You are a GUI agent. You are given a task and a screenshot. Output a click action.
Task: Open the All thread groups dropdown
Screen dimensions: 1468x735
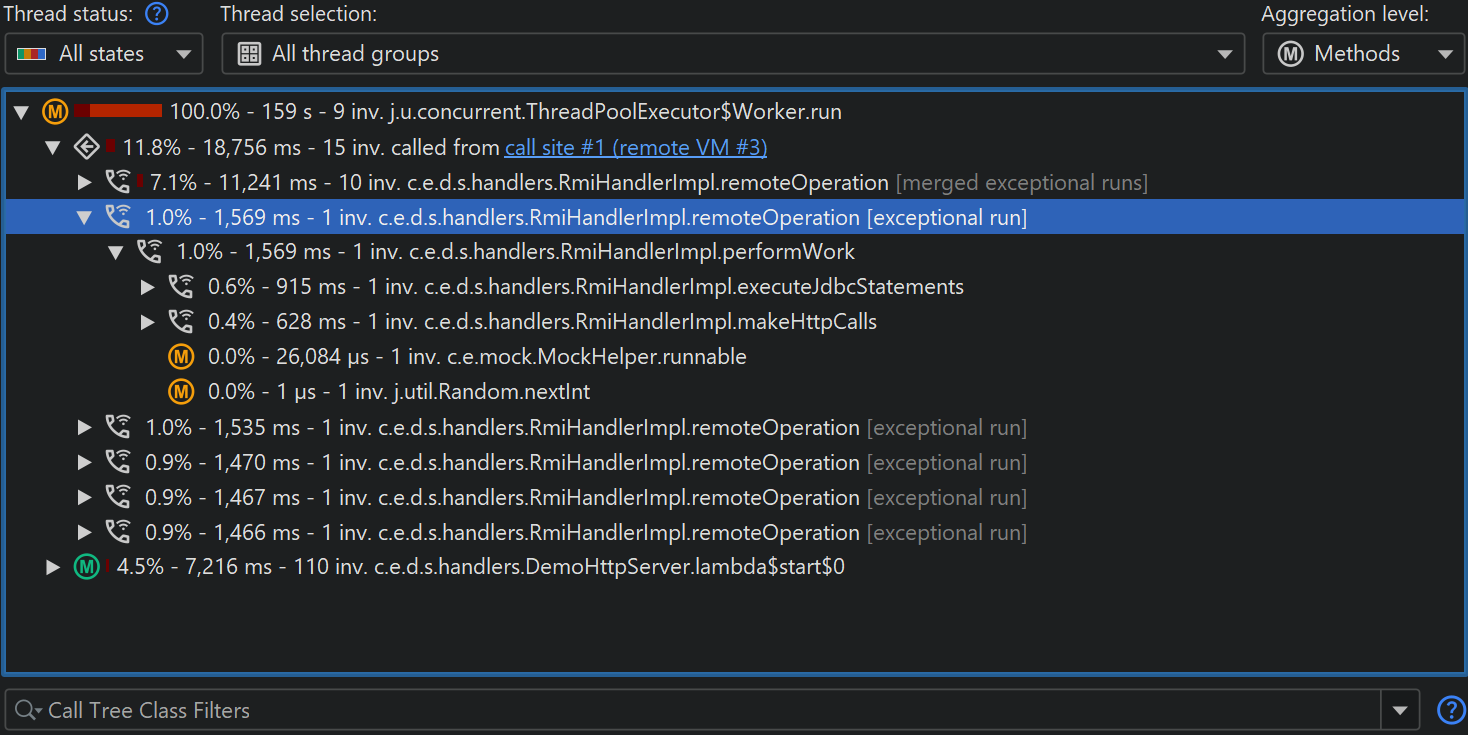click(x=732, y=54)
